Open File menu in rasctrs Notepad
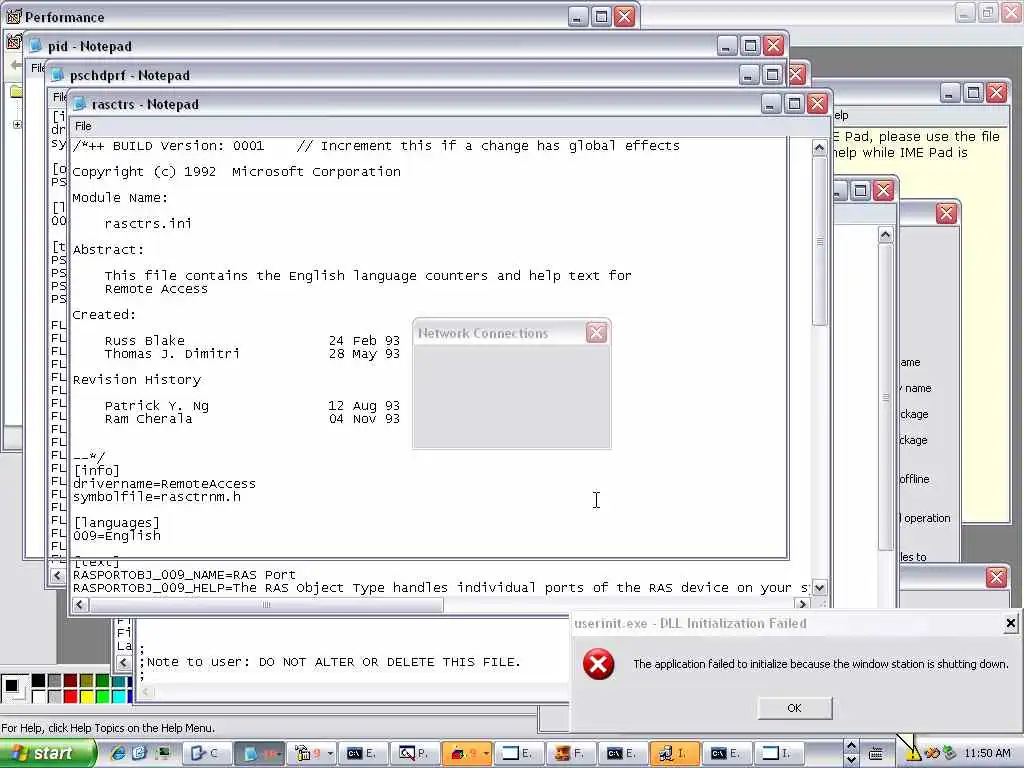1024x768 pixels. [x=84, y=126]
